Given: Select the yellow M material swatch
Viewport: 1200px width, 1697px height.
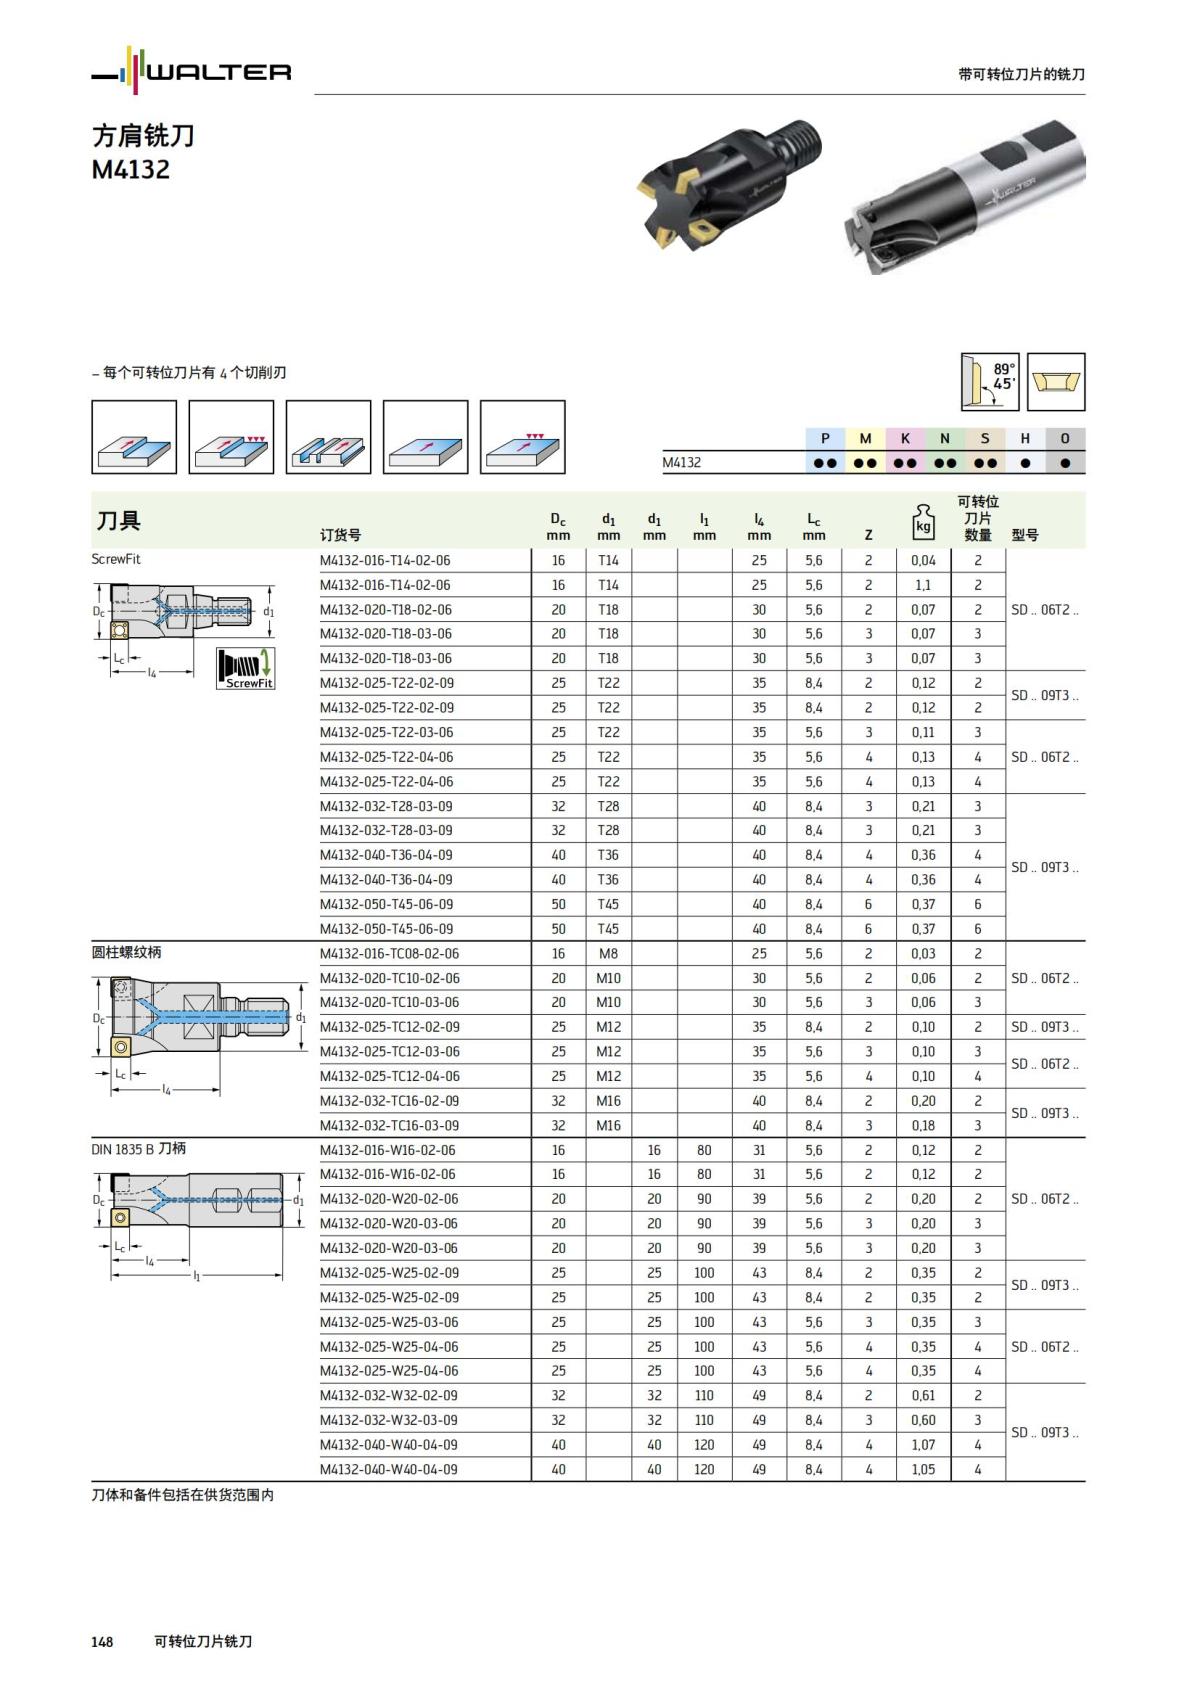Looking at the screenshot, I should [865, 438].
